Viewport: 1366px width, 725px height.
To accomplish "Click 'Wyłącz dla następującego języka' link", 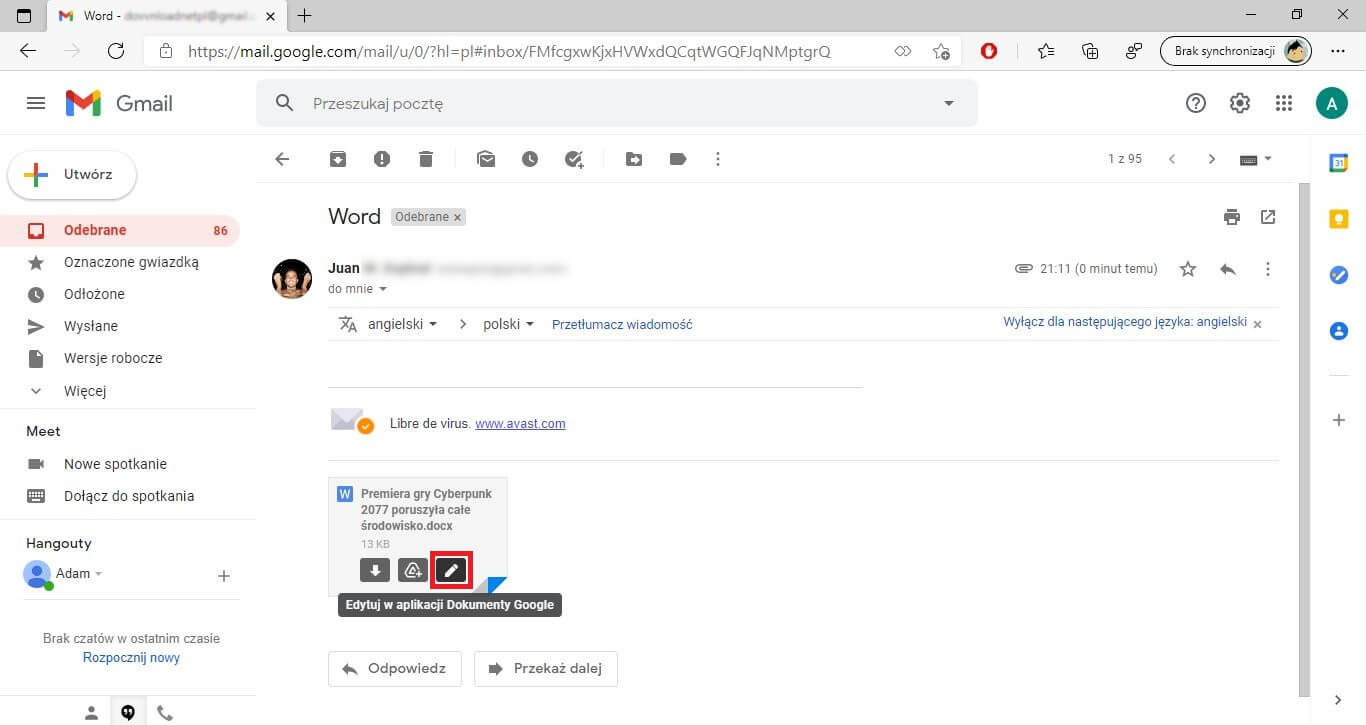I will [1125, 322].
